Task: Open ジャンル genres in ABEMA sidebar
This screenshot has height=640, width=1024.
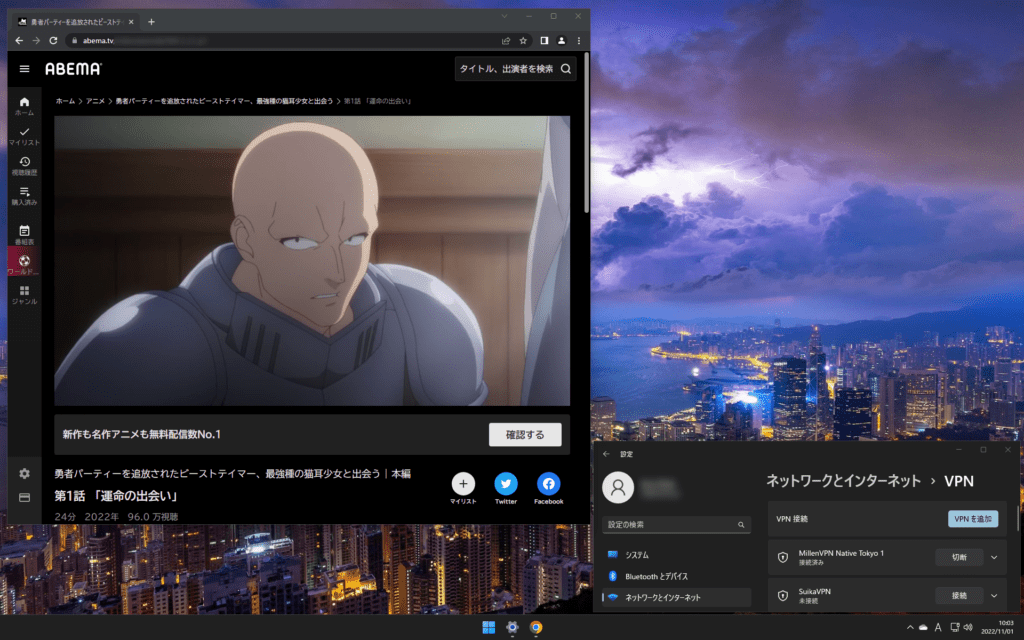Action: (24, 295)
